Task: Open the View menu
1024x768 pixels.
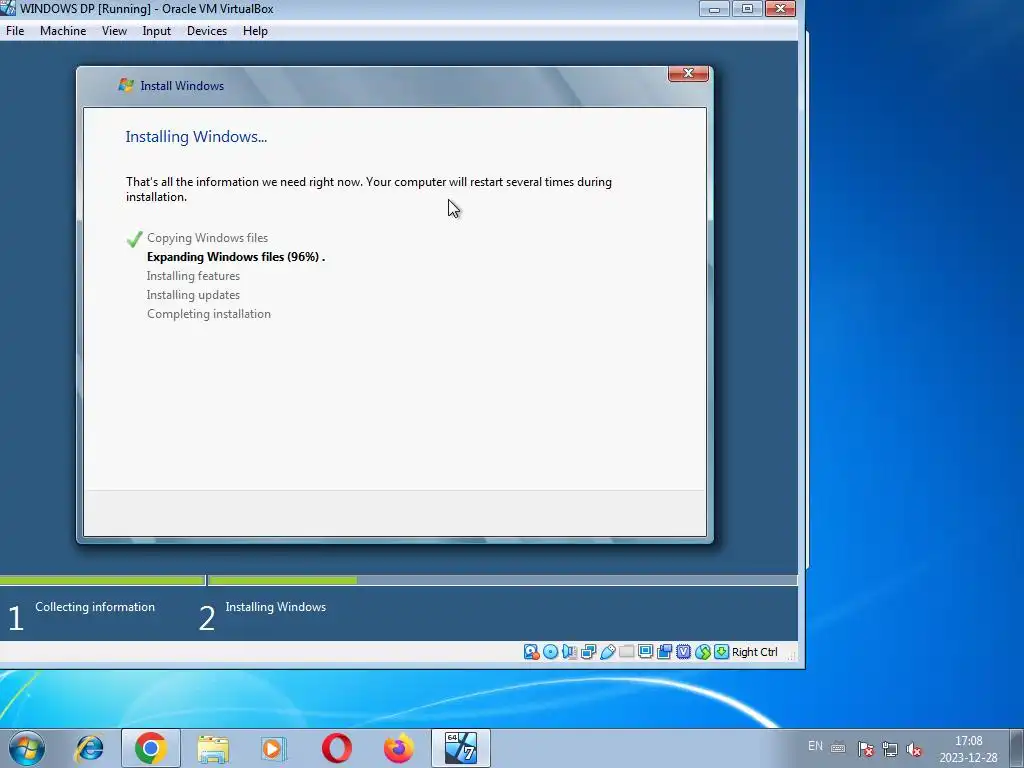Action: click(114, 31)
